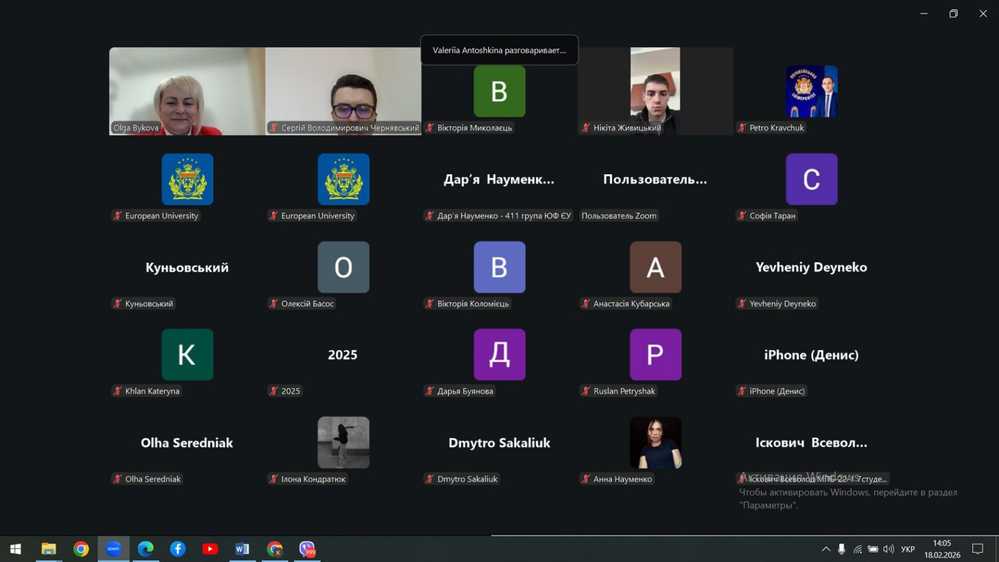Image resolution: width=999 pixels, height=562 pixels.
Task: Select the large 'Куньовський' tile name
Action: tap(187, 268)
